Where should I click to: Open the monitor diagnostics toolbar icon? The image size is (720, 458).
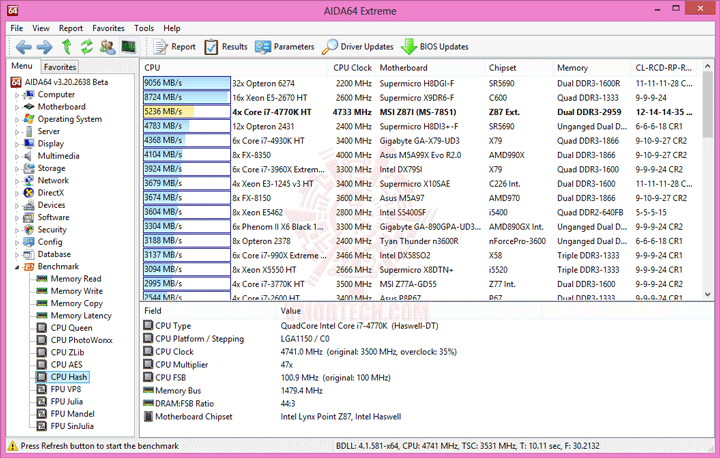pos(128,47)
